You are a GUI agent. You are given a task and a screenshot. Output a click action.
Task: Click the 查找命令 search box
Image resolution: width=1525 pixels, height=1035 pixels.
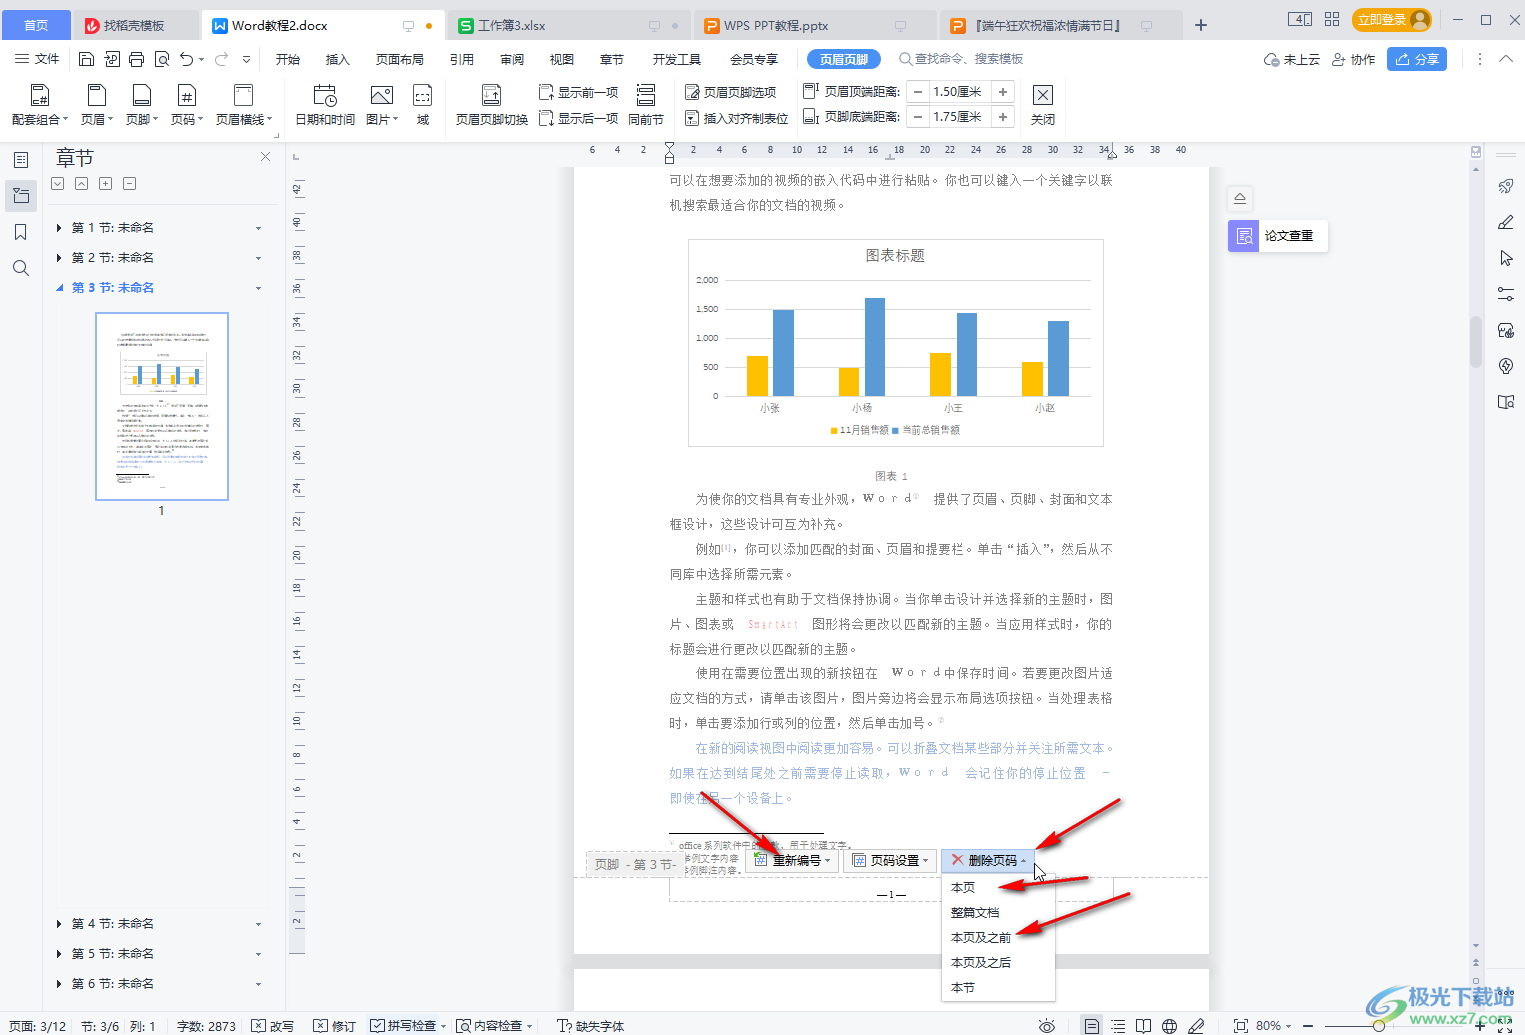[x=961, y=59]
